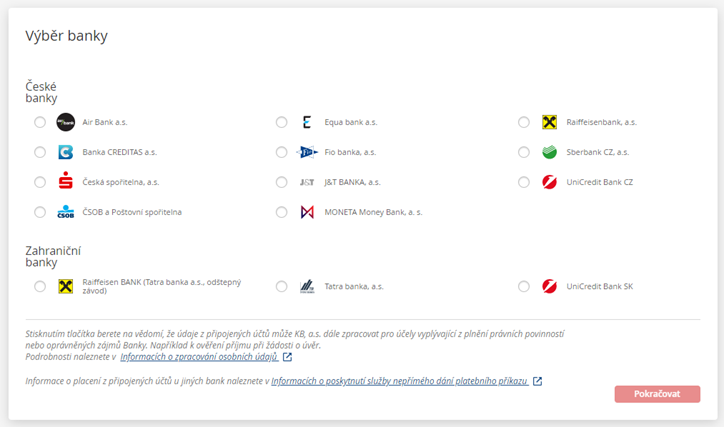724x427 pixels.
Task: Select Raiffeisen BANK Tatra branch radio button
Action: (x=40, y=286)
